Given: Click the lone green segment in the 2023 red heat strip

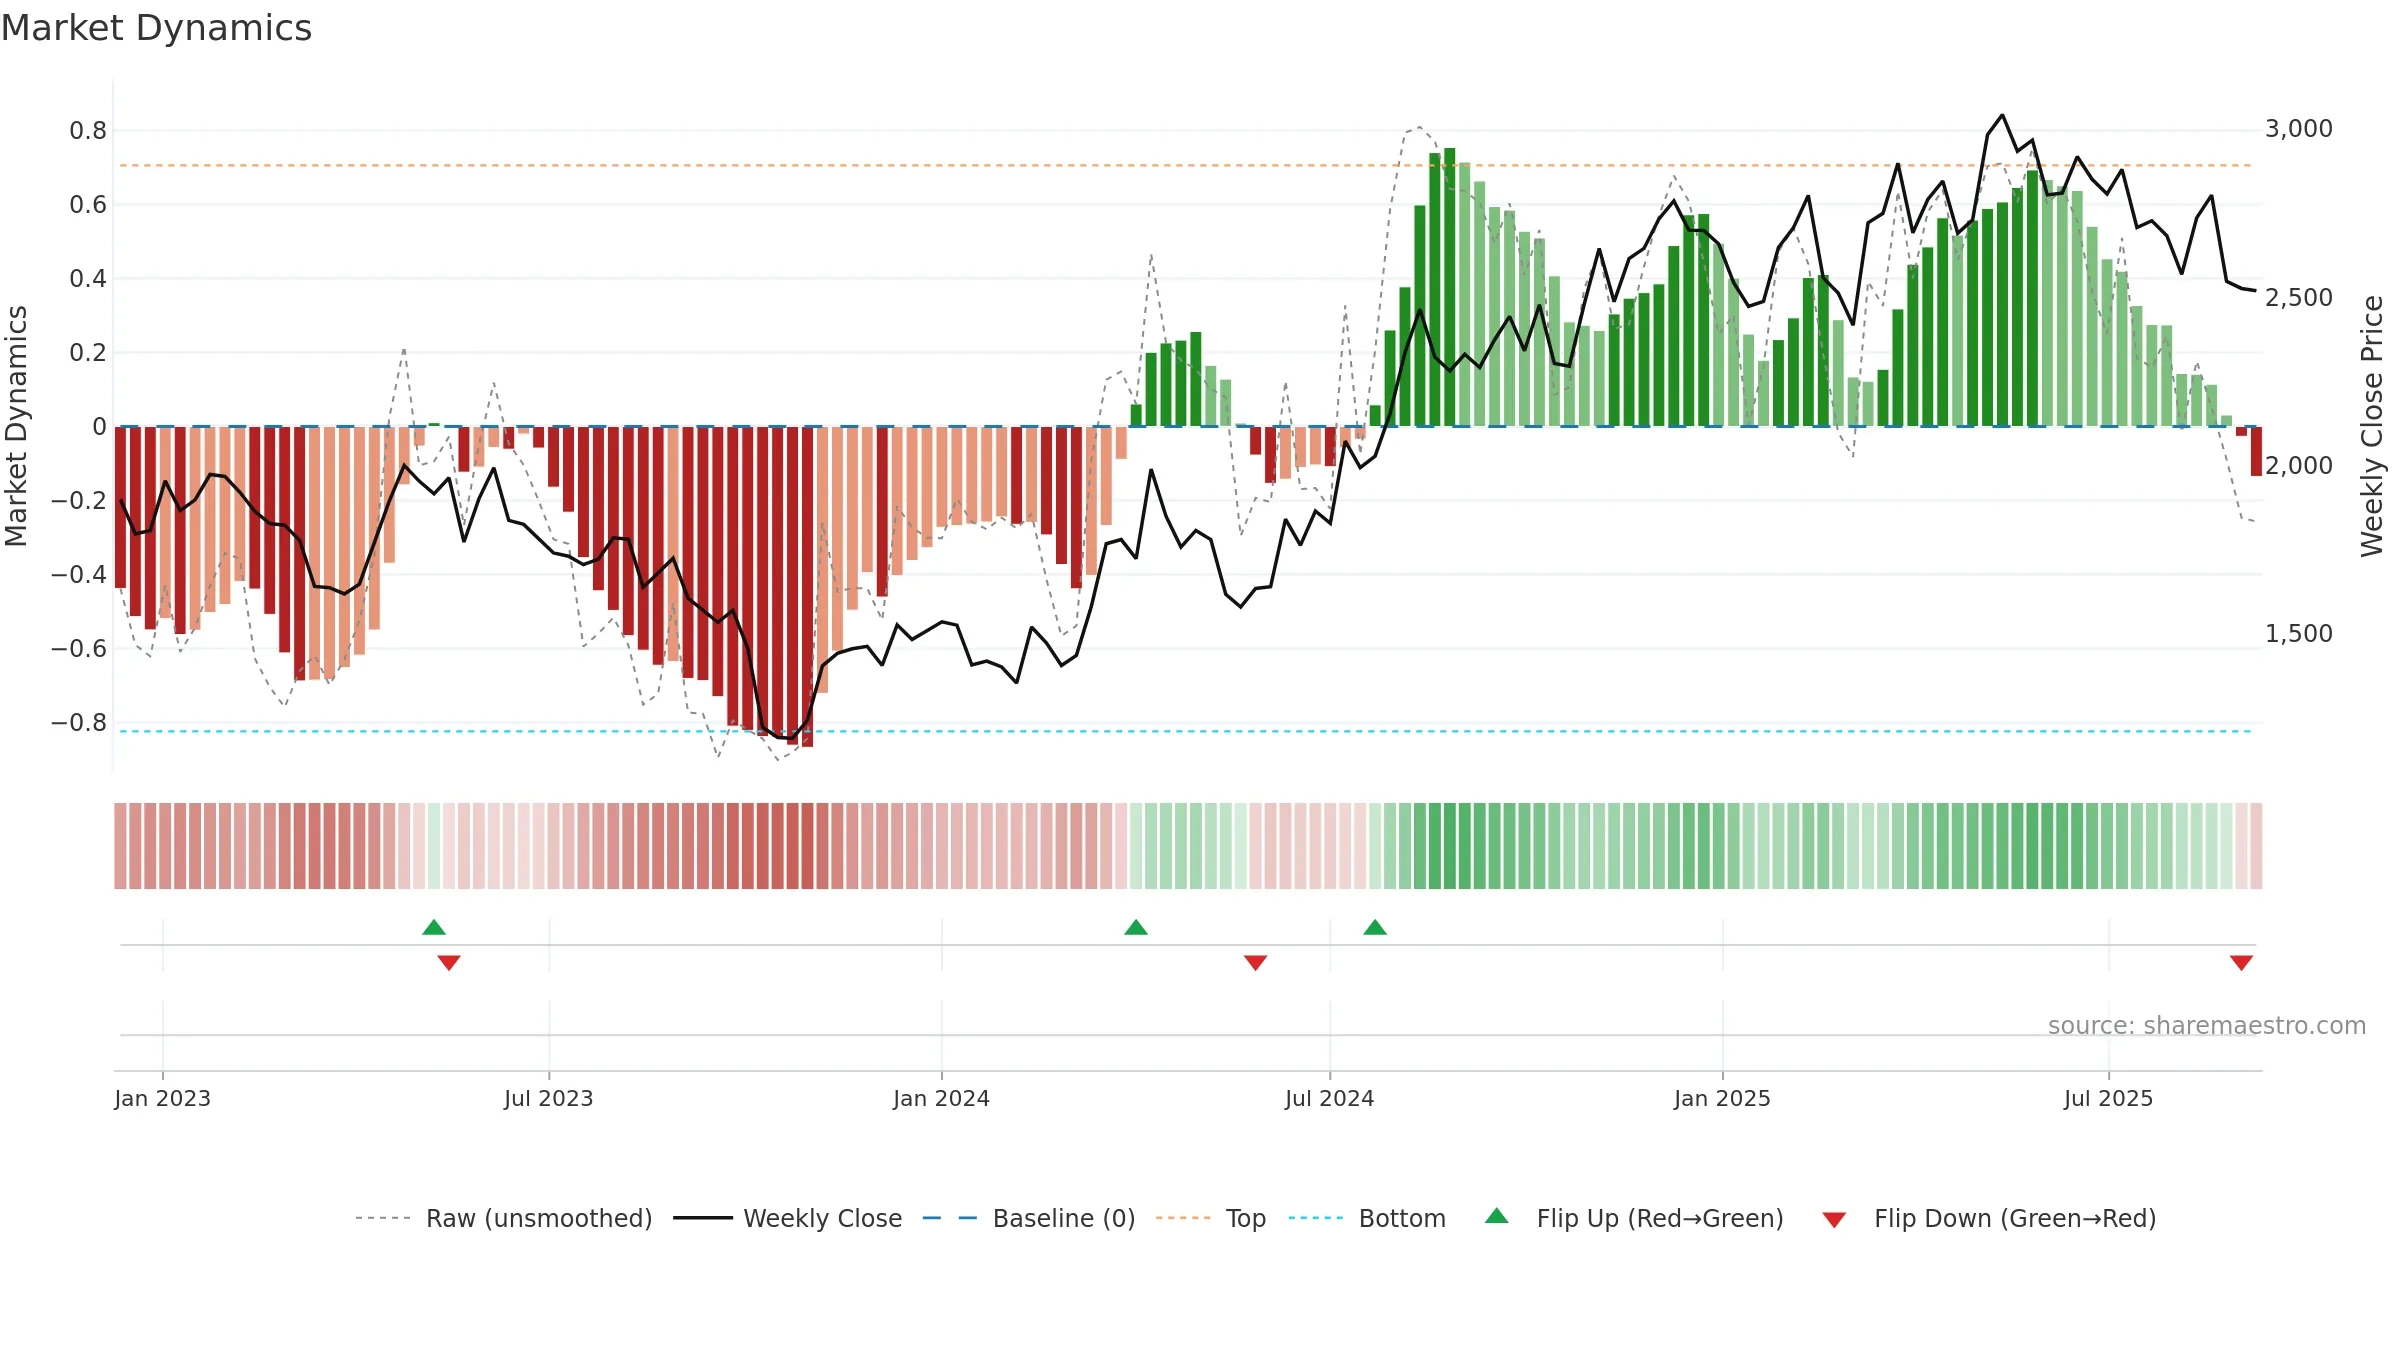Looking at the screenshot, I should [x=434, y=846].
